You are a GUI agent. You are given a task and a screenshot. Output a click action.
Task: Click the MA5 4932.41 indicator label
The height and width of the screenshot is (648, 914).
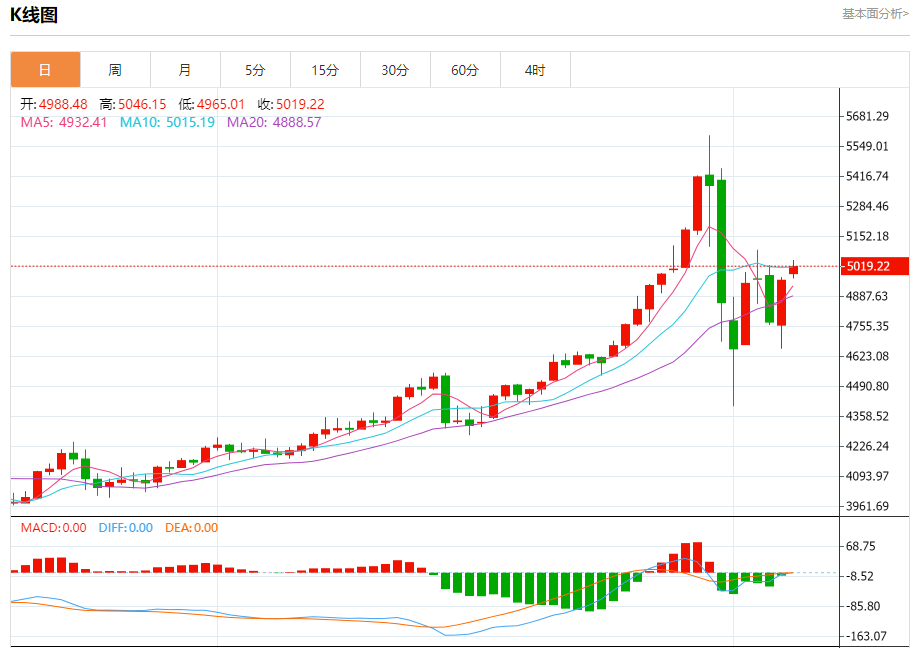click(64, 122)
